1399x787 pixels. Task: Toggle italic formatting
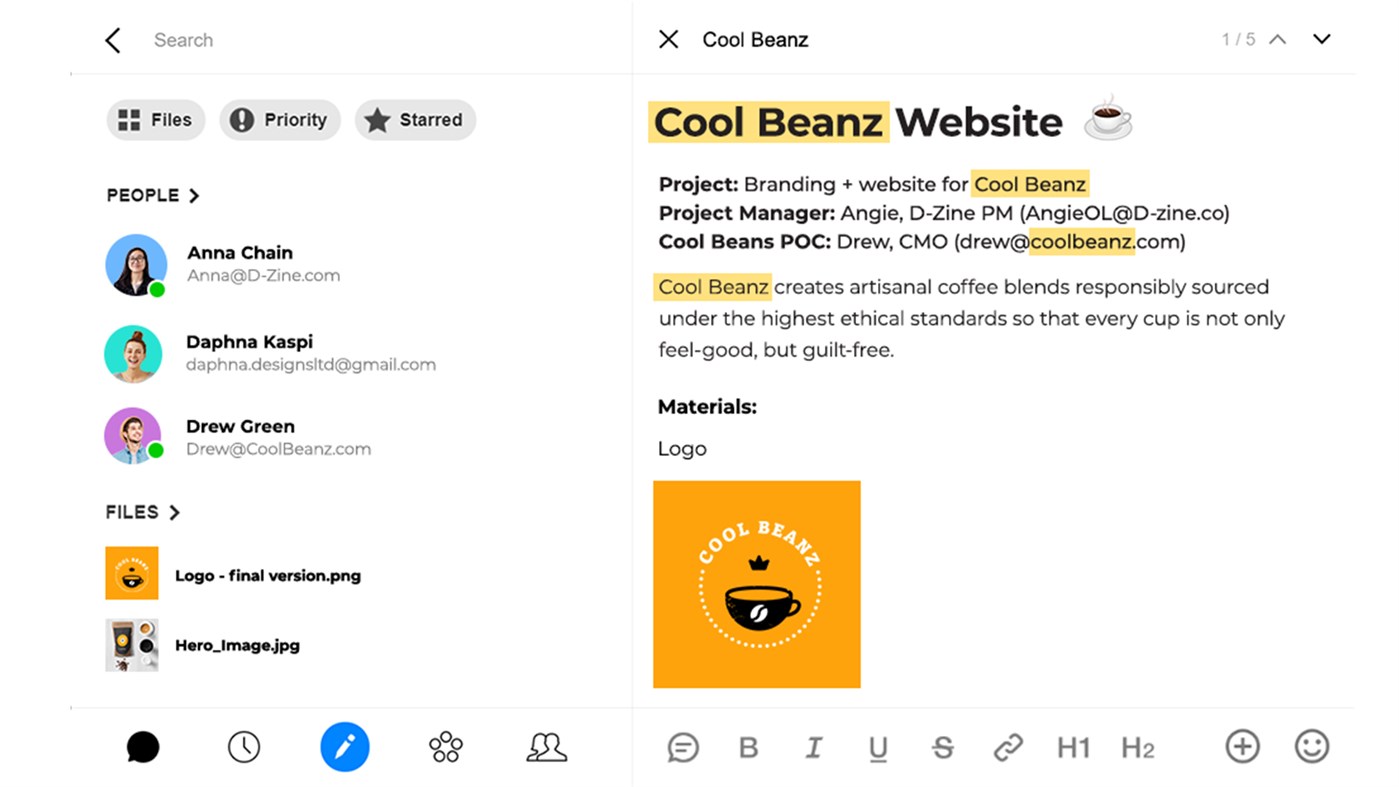[814, 747]
